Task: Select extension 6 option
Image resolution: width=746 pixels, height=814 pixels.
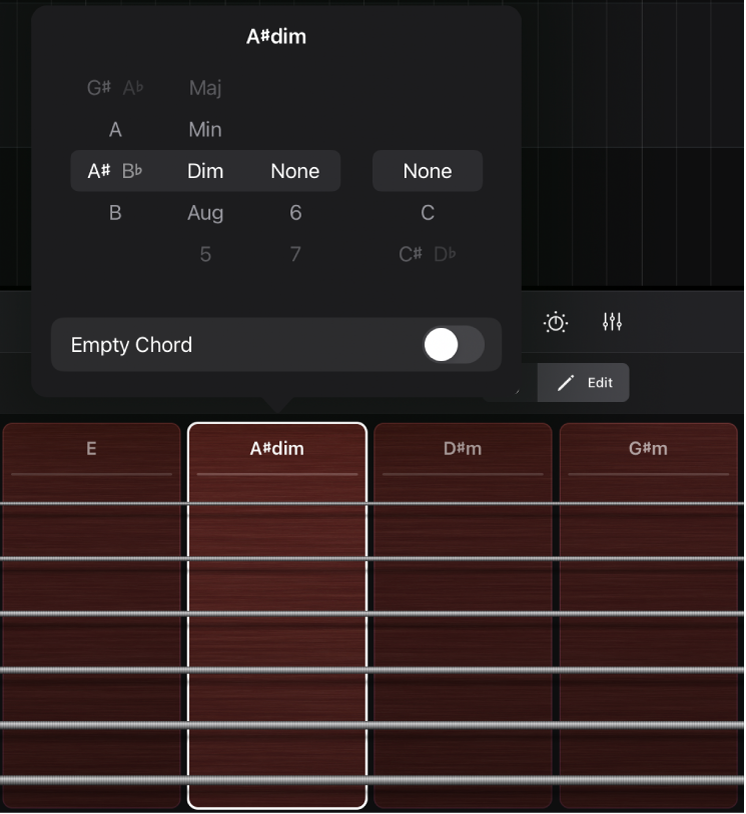Action: [295, 213]
